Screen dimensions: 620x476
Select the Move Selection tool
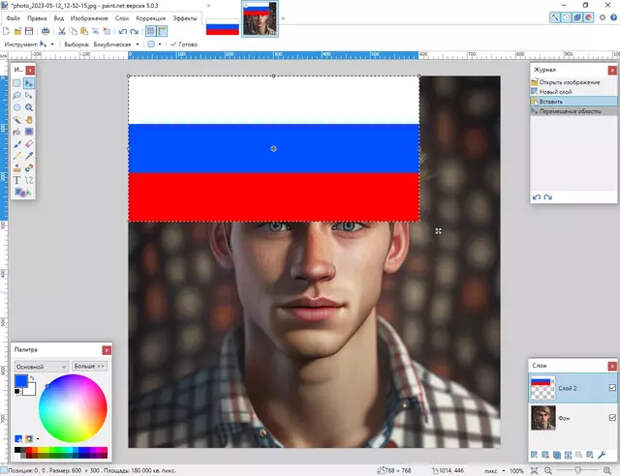tap(28, 95)
